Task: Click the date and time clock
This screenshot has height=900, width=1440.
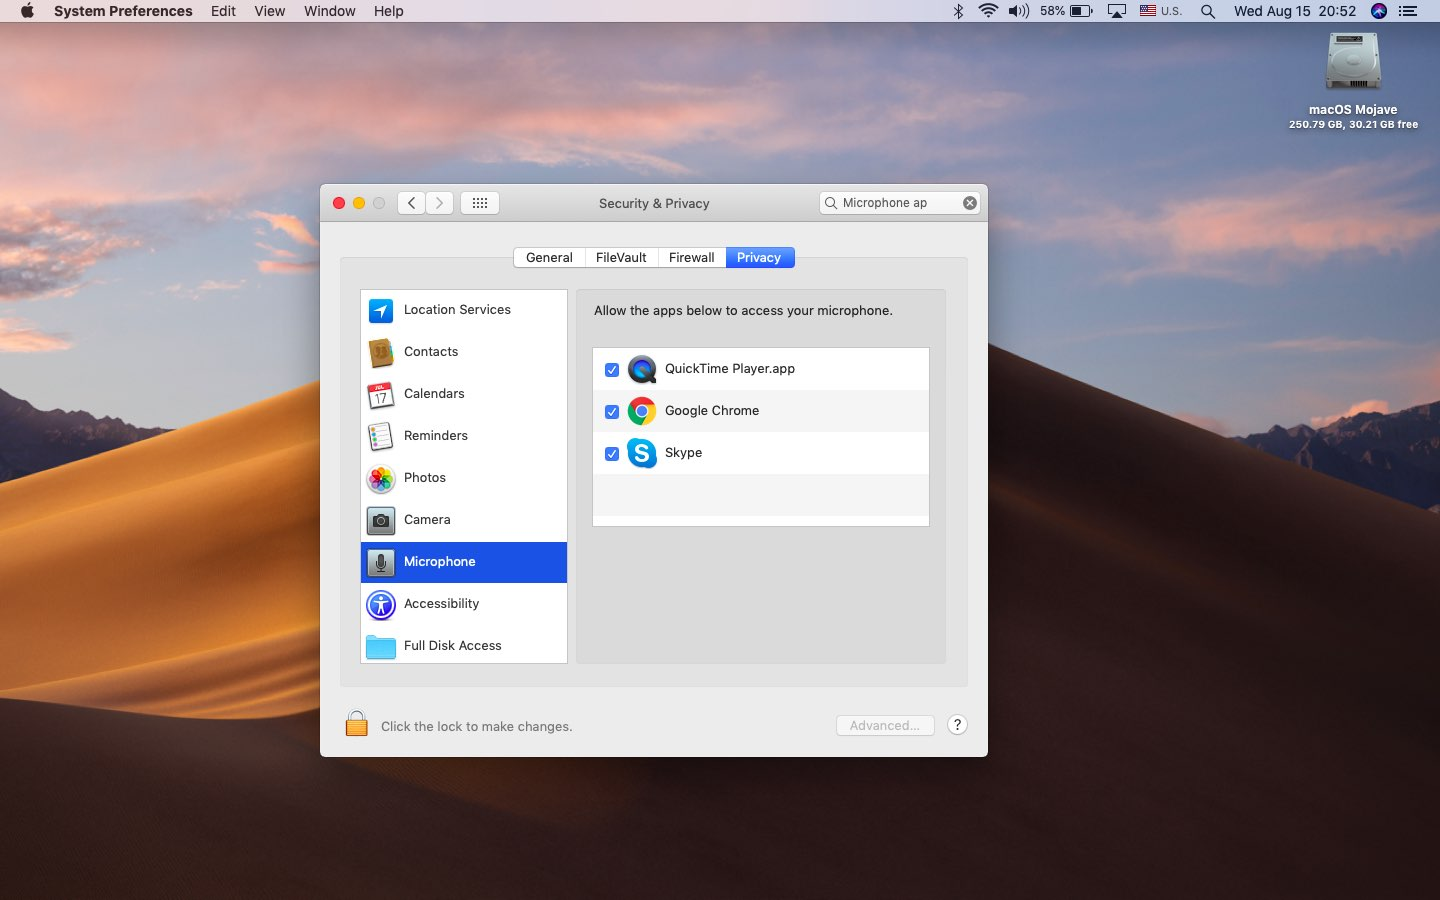Action: tap(1295, 11)
